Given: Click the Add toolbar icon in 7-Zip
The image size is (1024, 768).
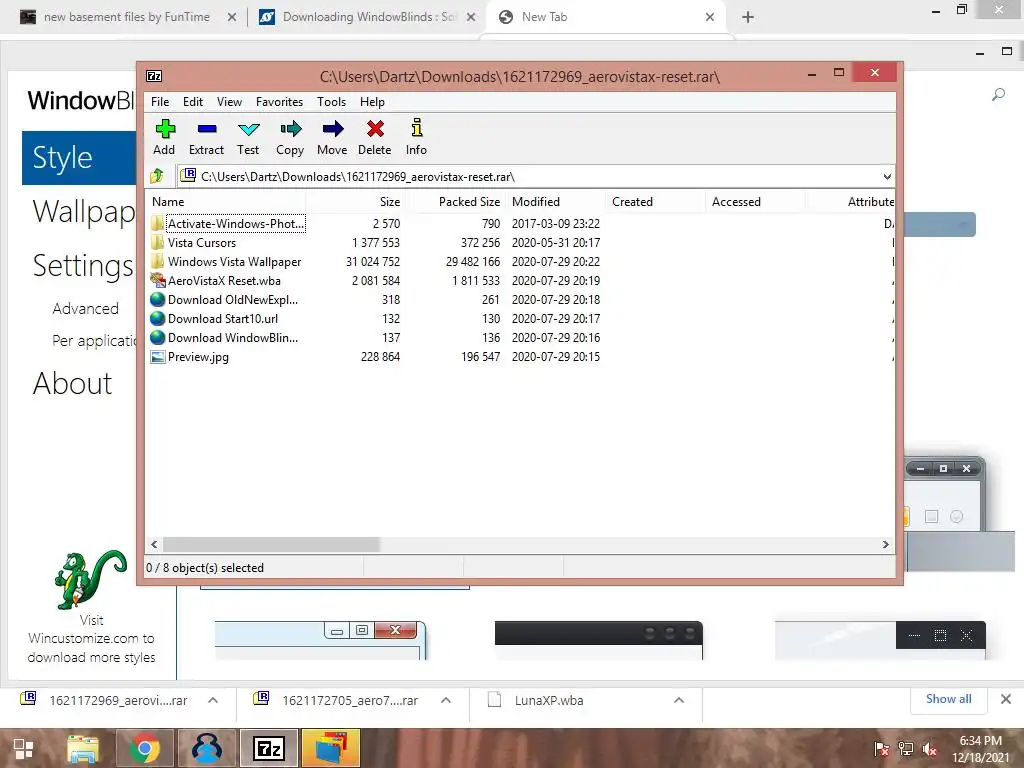Looking at the screenshot, I should click(165, 129).
